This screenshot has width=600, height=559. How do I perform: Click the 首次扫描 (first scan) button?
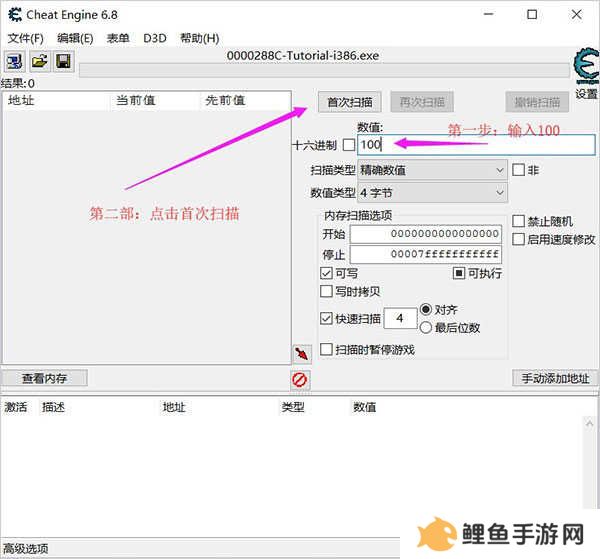tap(350, 102)
